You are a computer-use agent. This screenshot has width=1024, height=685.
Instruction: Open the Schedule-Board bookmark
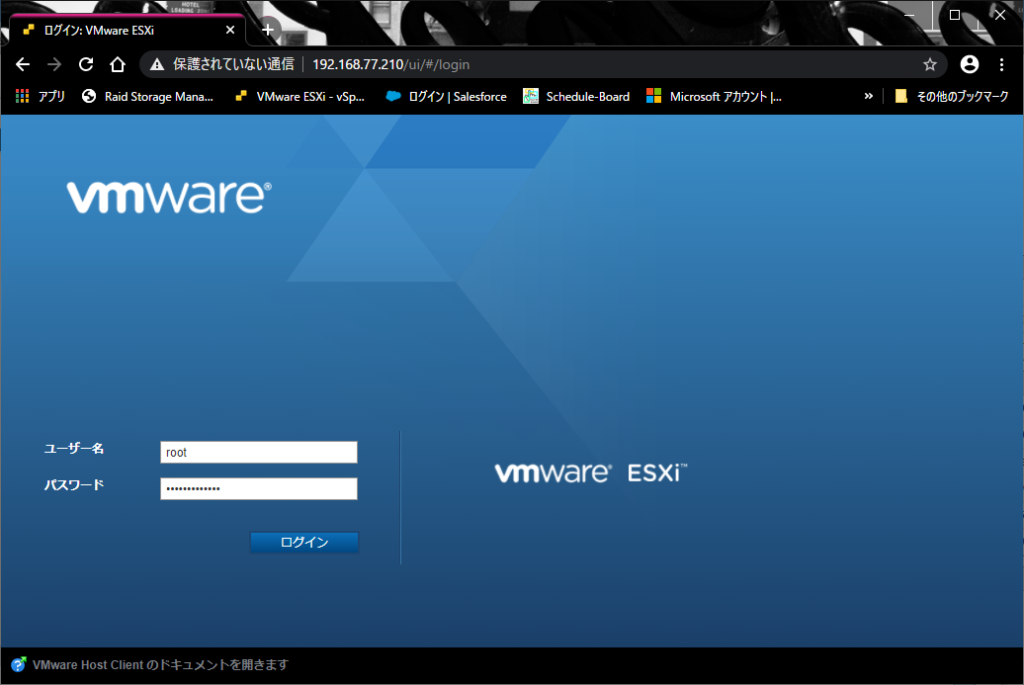tap(577, 97)
